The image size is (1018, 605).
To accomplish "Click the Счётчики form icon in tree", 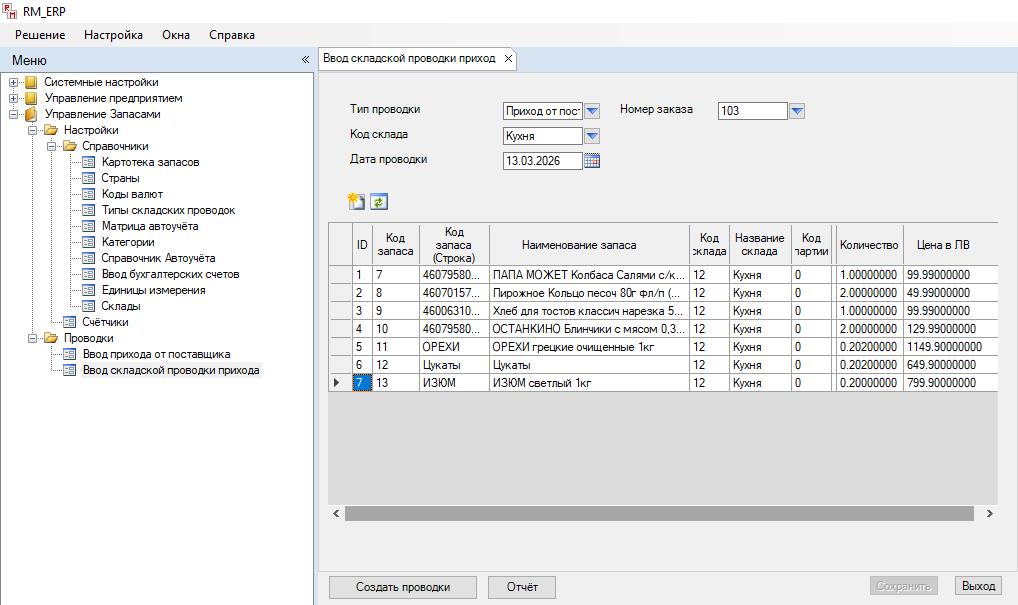I will [x=69, y=322].
